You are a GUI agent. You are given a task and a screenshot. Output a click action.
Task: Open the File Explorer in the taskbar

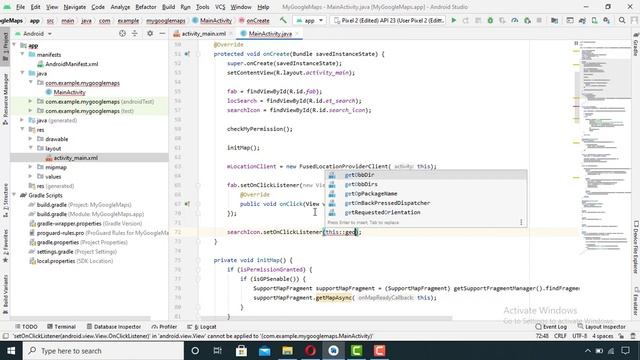(287, 351)
